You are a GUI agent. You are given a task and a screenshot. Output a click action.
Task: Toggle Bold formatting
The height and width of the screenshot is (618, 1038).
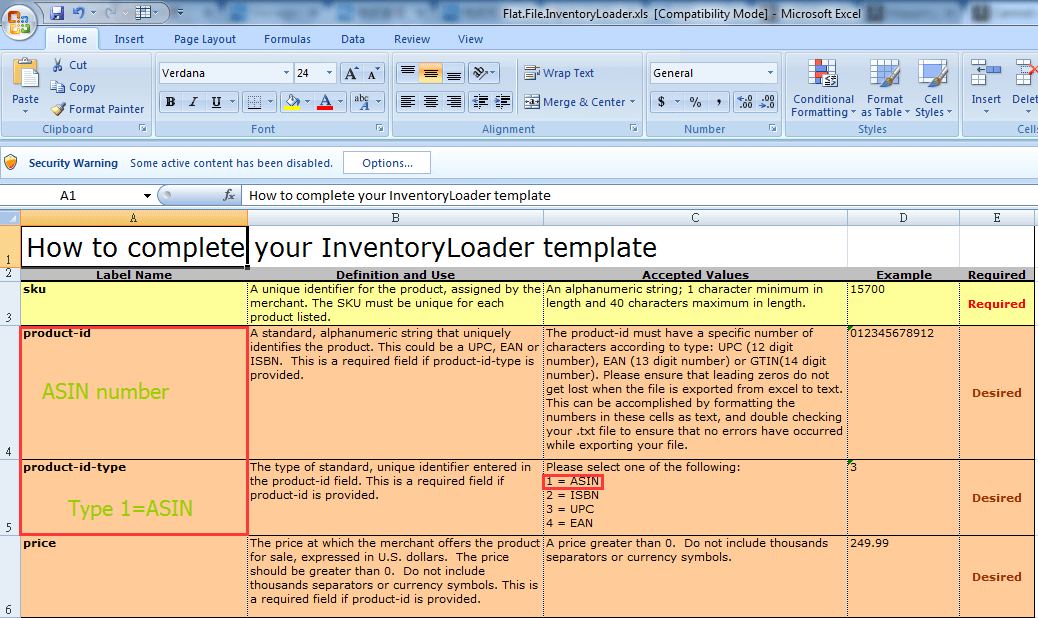point(171,102)
